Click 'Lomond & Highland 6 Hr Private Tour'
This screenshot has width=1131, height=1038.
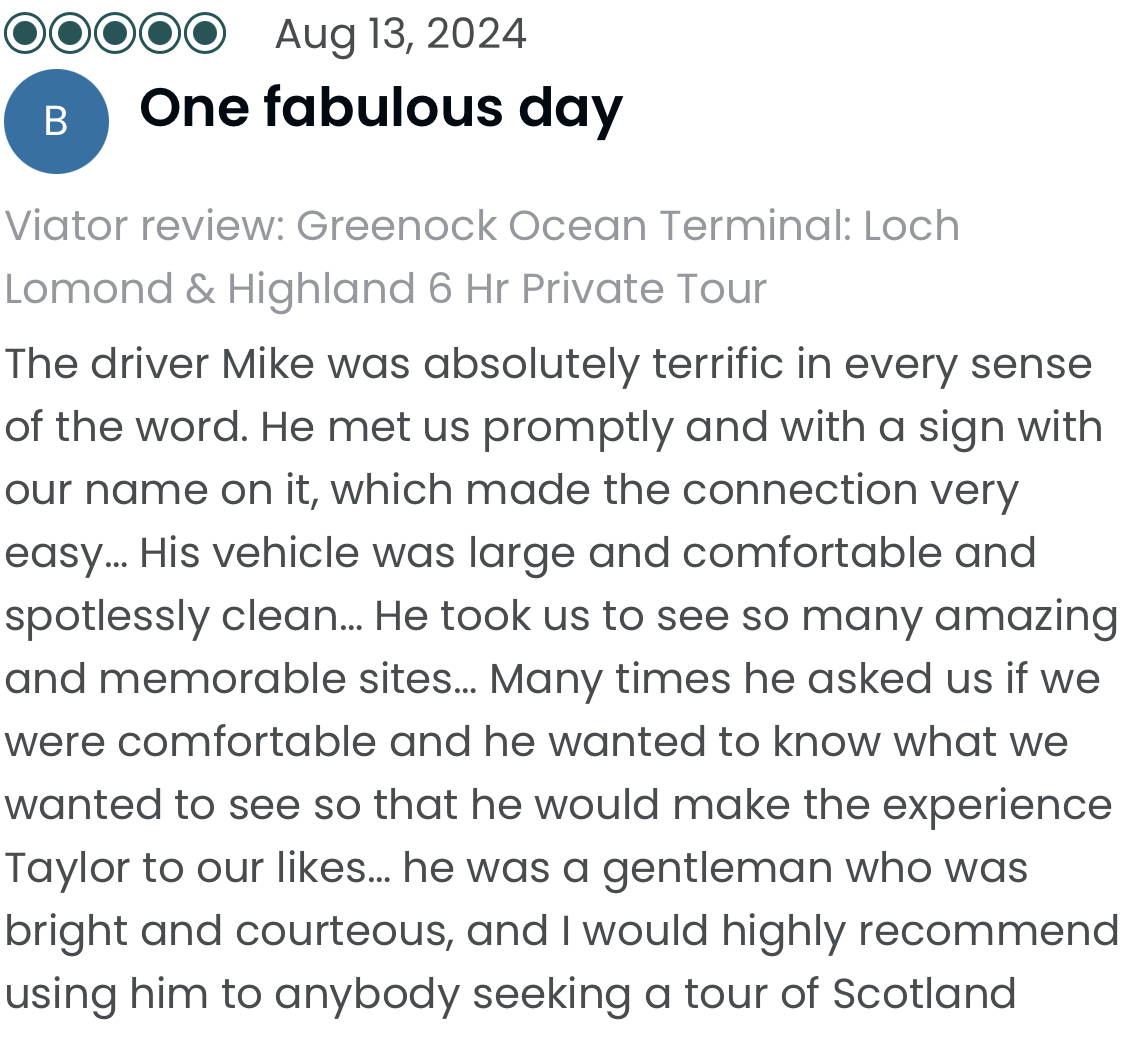[385, 289]
